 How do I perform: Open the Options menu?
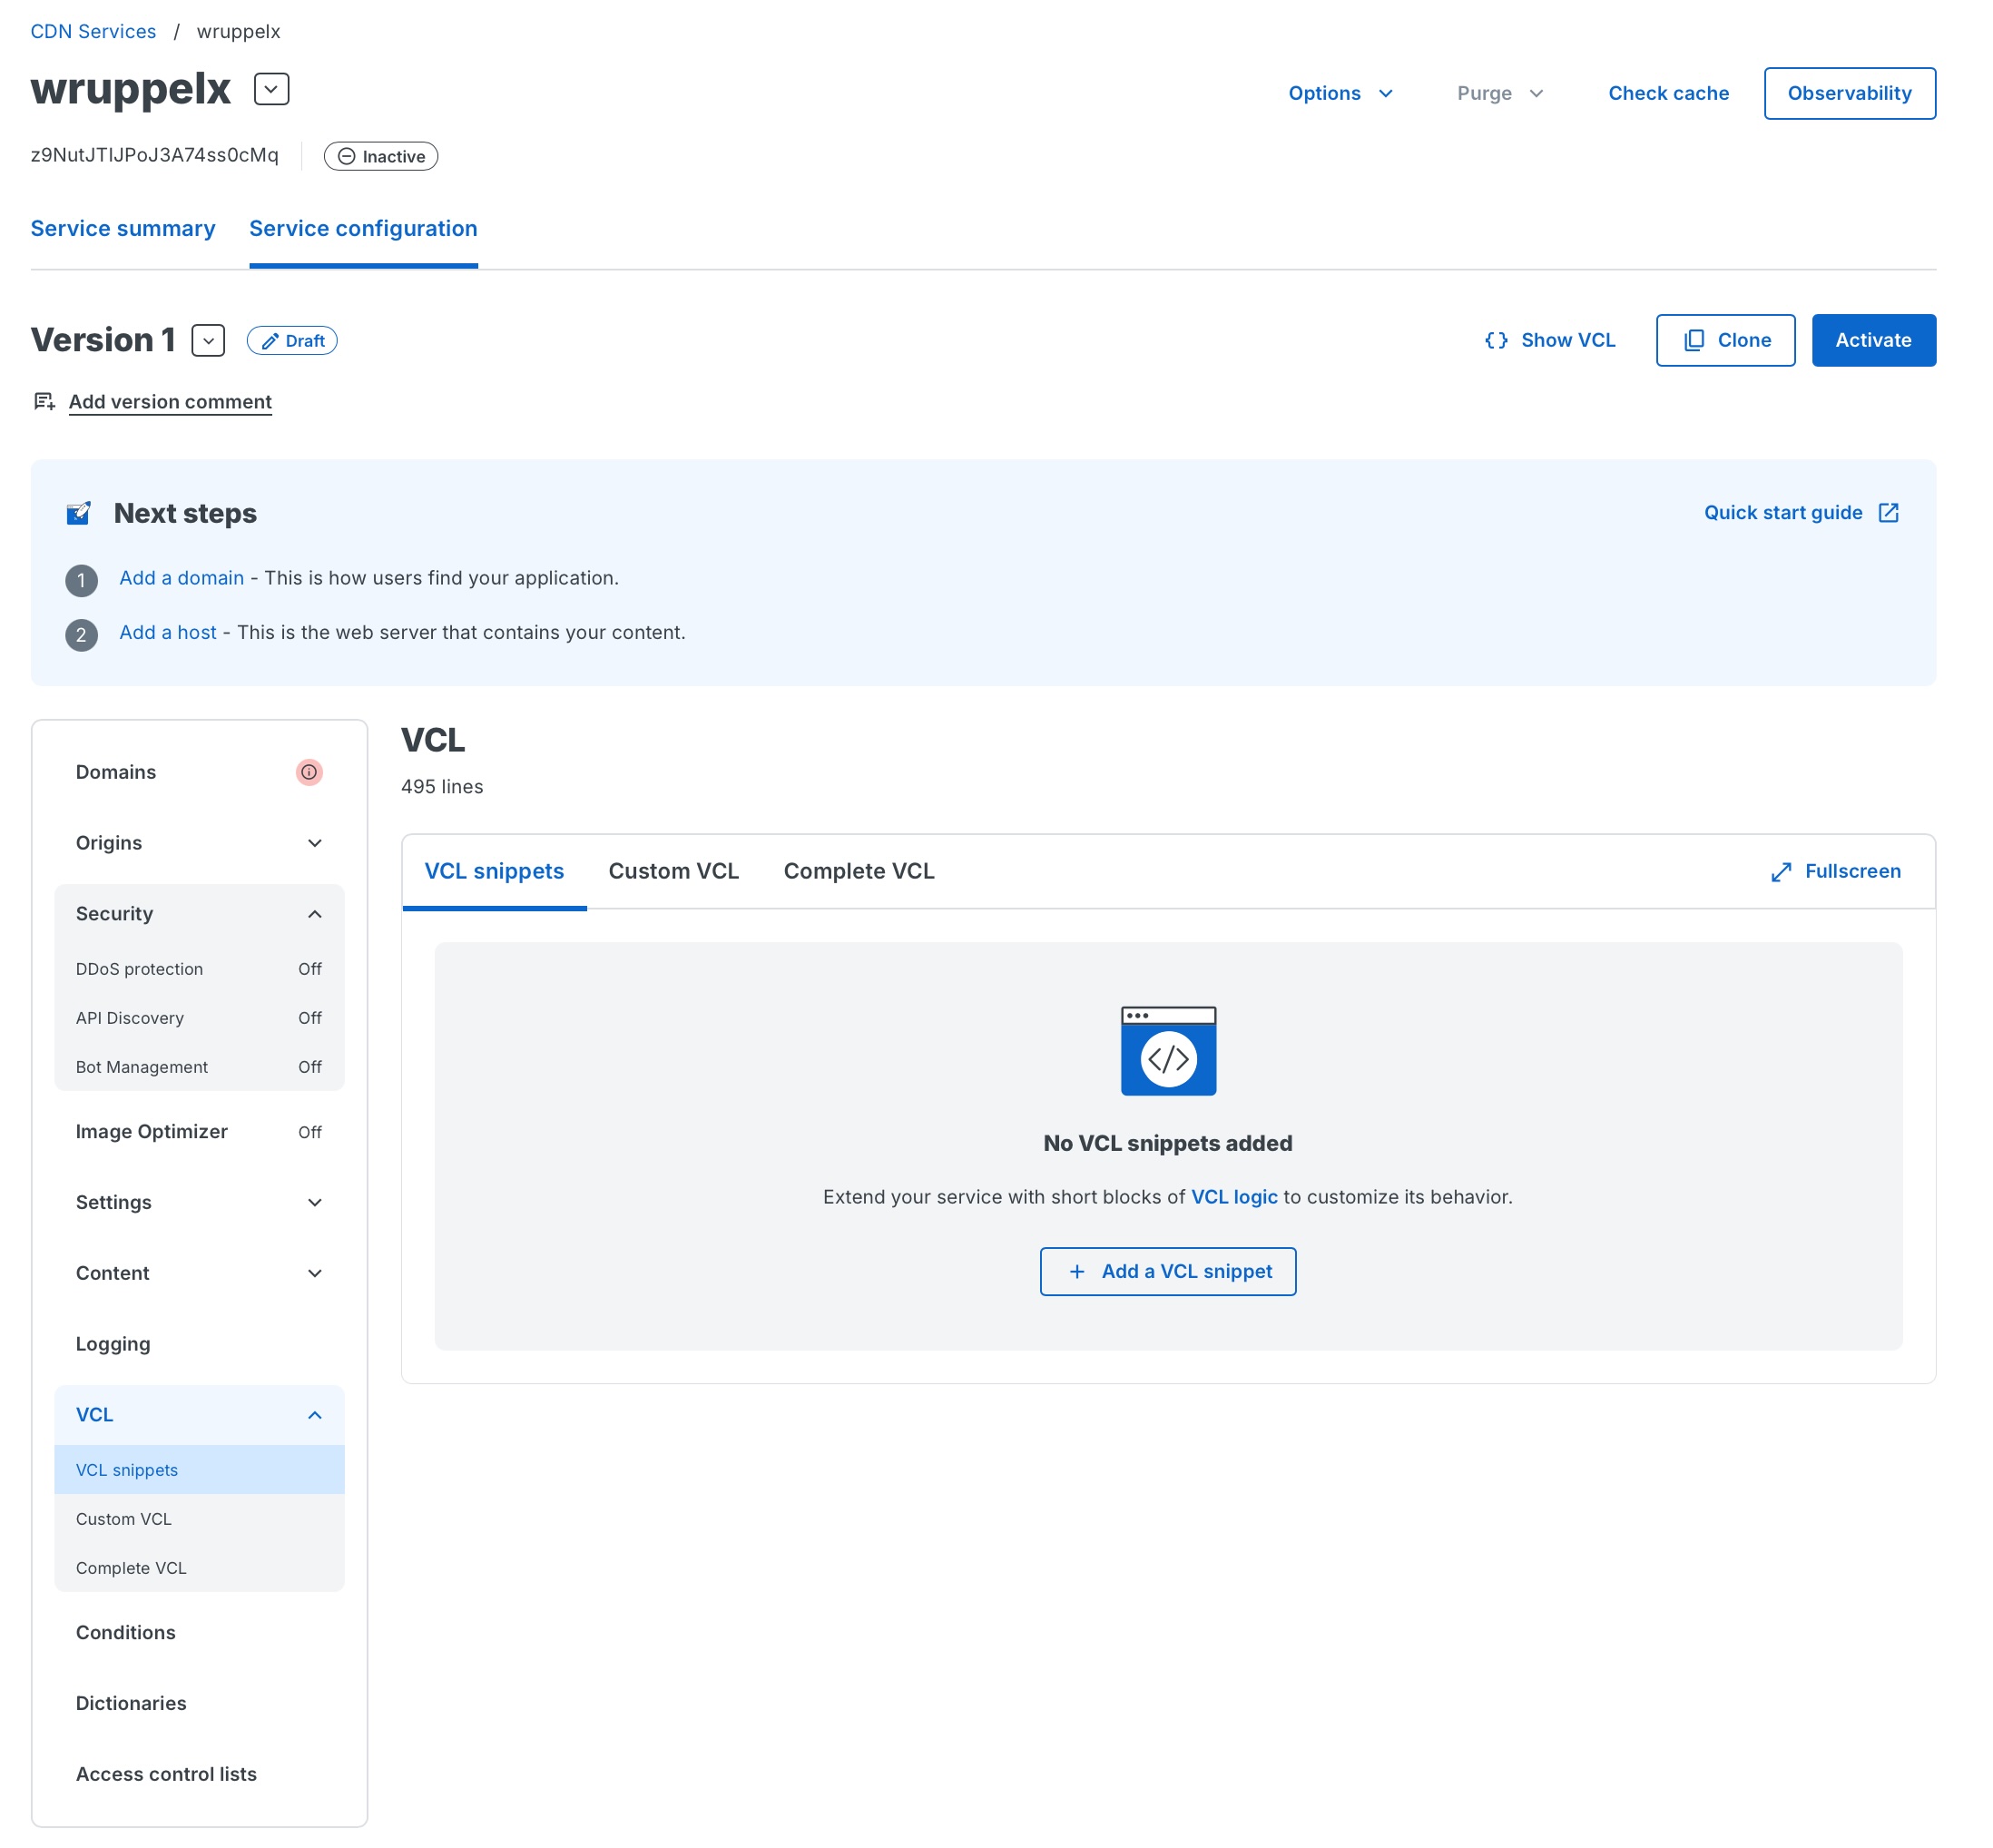(x=1340, y=93)
